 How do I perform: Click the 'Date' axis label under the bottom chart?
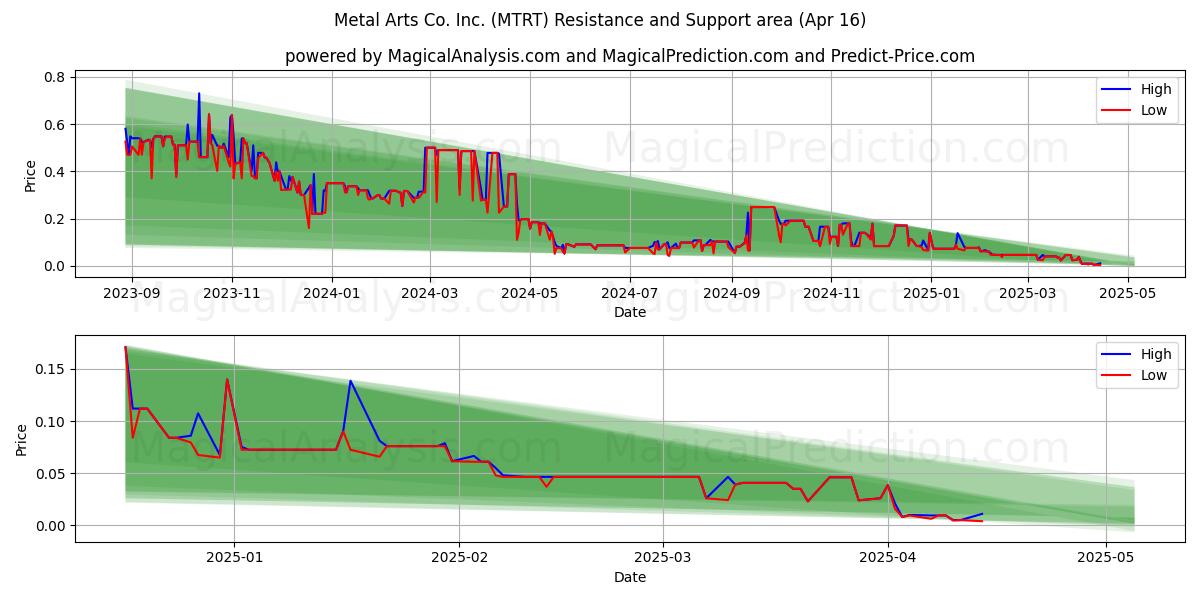(630, 577)
